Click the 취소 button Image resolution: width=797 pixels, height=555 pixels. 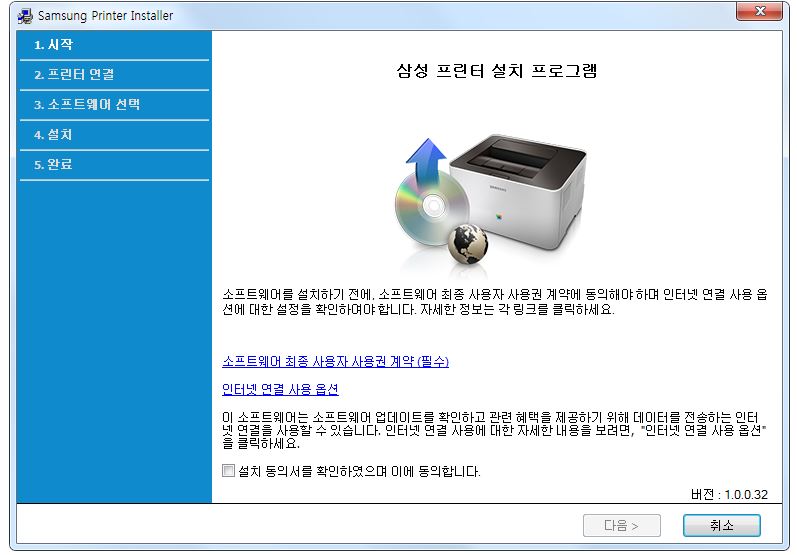721,525
